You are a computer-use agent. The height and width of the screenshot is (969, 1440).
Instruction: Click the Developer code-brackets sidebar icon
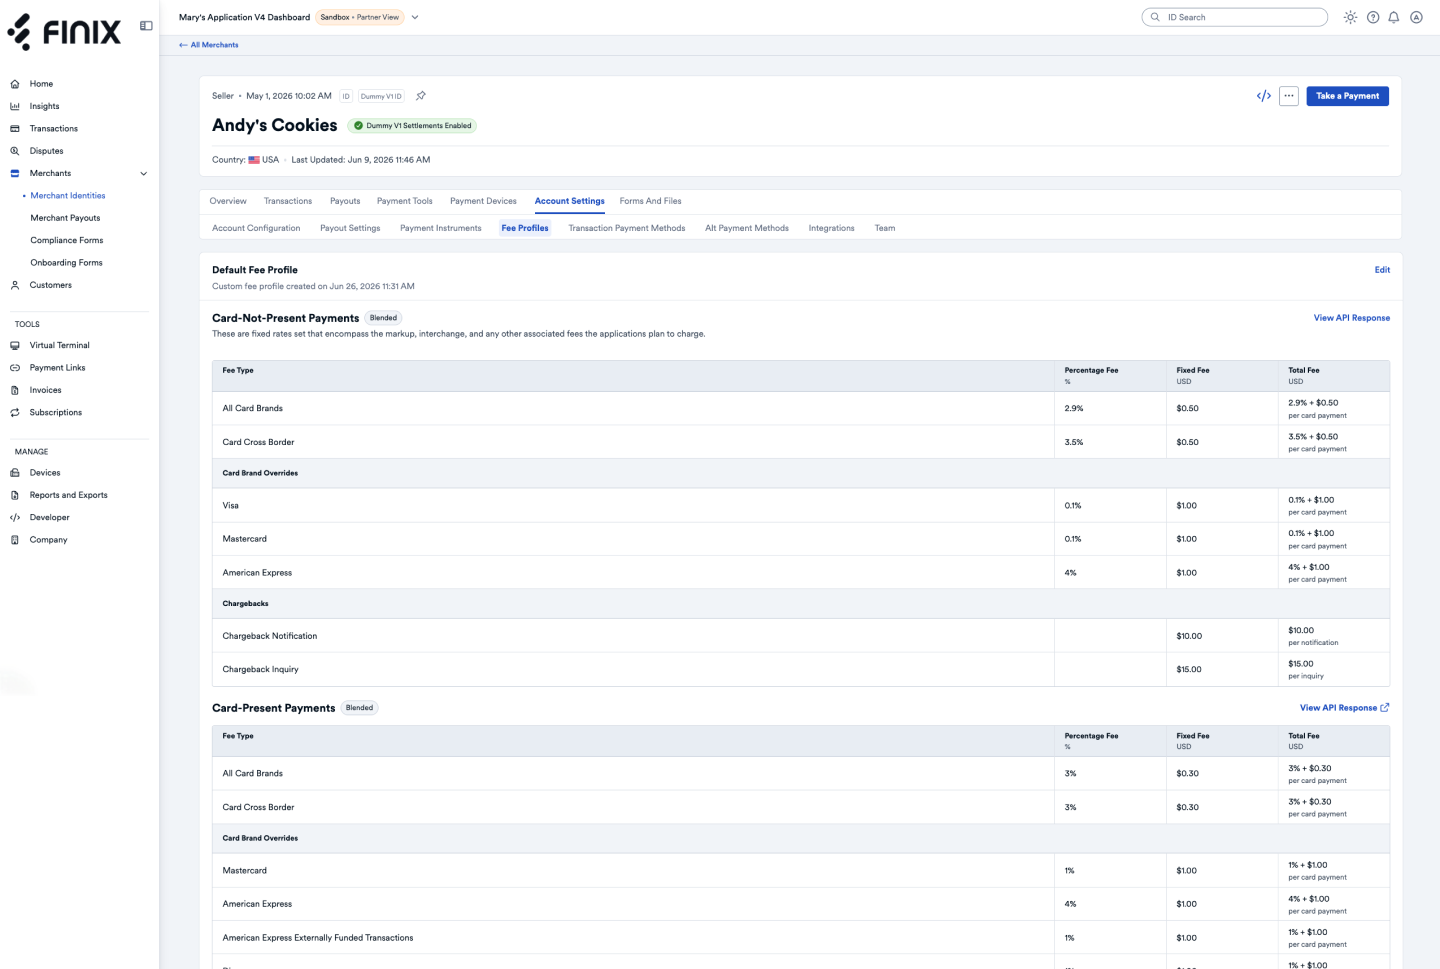click(15, 518)
